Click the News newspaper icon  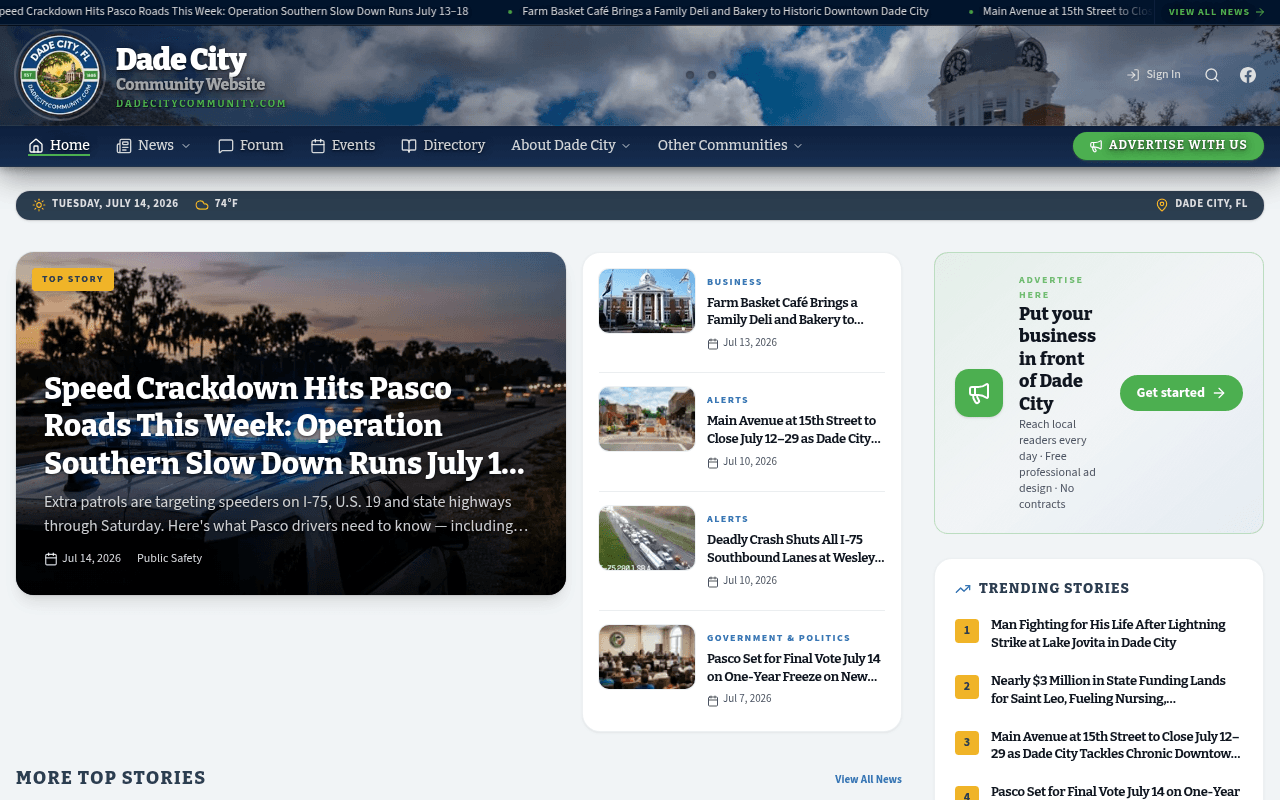[x=124, y=146]
